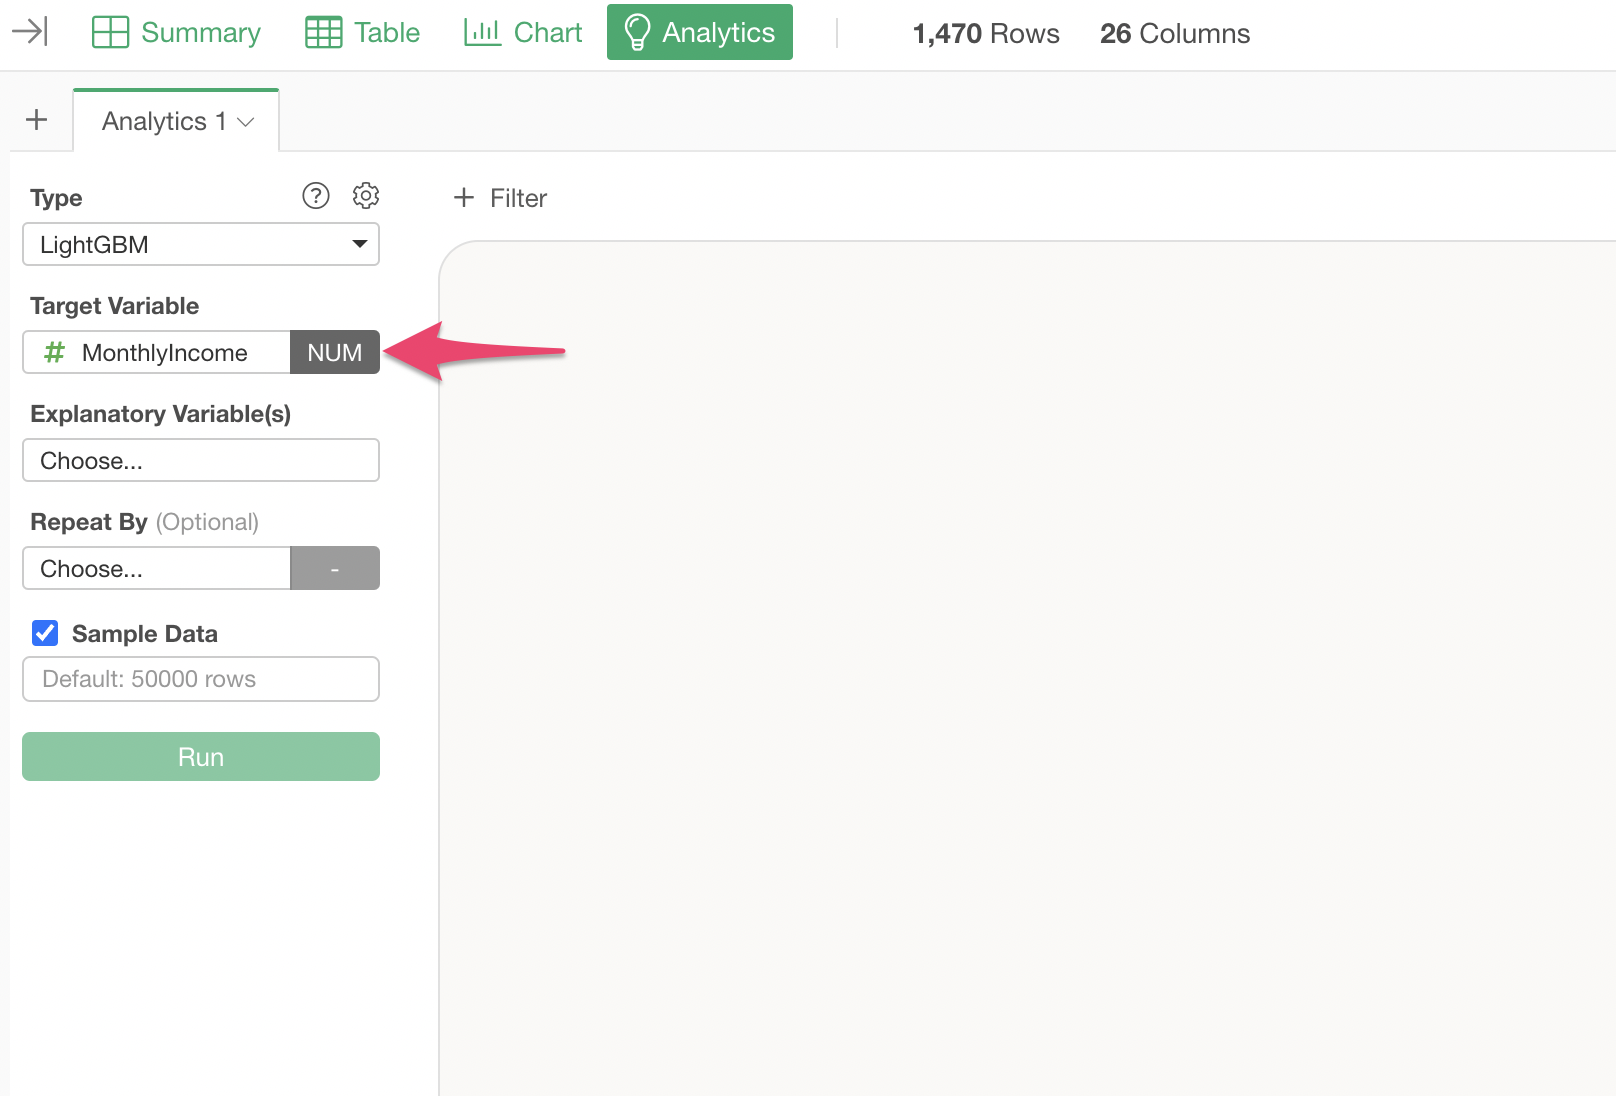Click the NUM type button for MonthlyIncome
The image size is (1616, 1096).
pos(335,353)
